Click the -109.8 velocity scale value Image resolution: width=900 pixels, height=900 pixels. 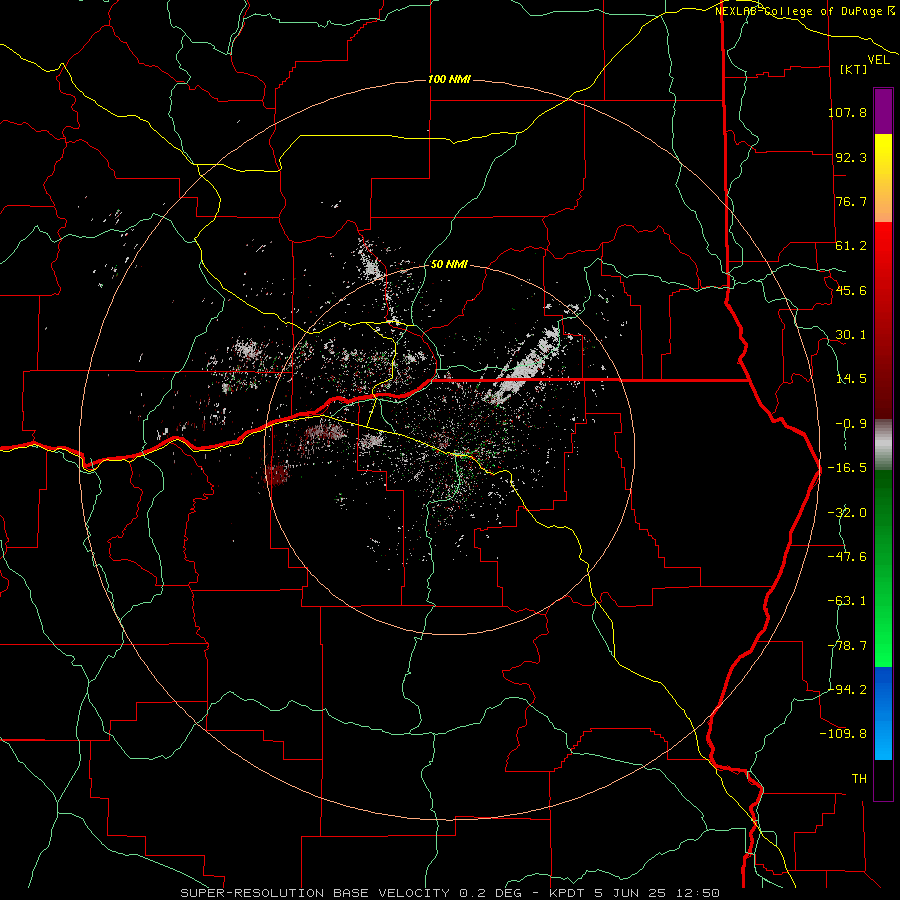[x=843, y=734]
